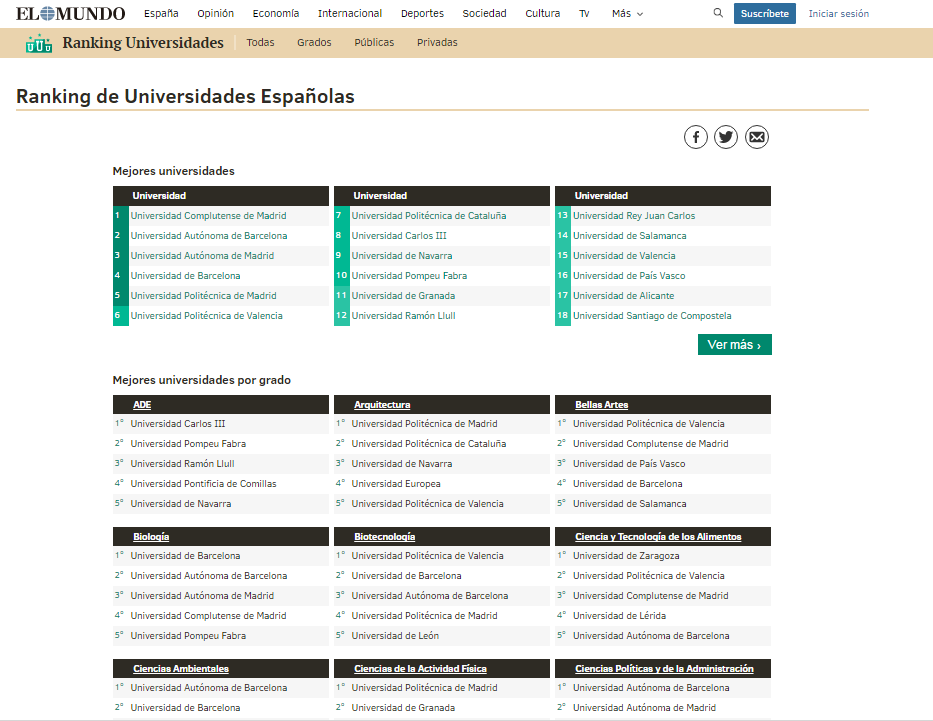The image size is (933, 721).
Task: Open the Ciencias Ambientales degree ranking
Action: pos(181,669)
